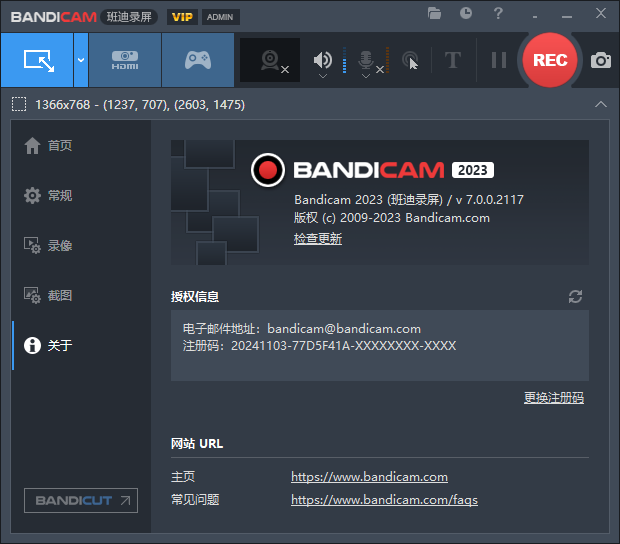The width and height of the screenshot is (620, 544).
Task: Toggle the microphone recording
Action: coord(366,60)
